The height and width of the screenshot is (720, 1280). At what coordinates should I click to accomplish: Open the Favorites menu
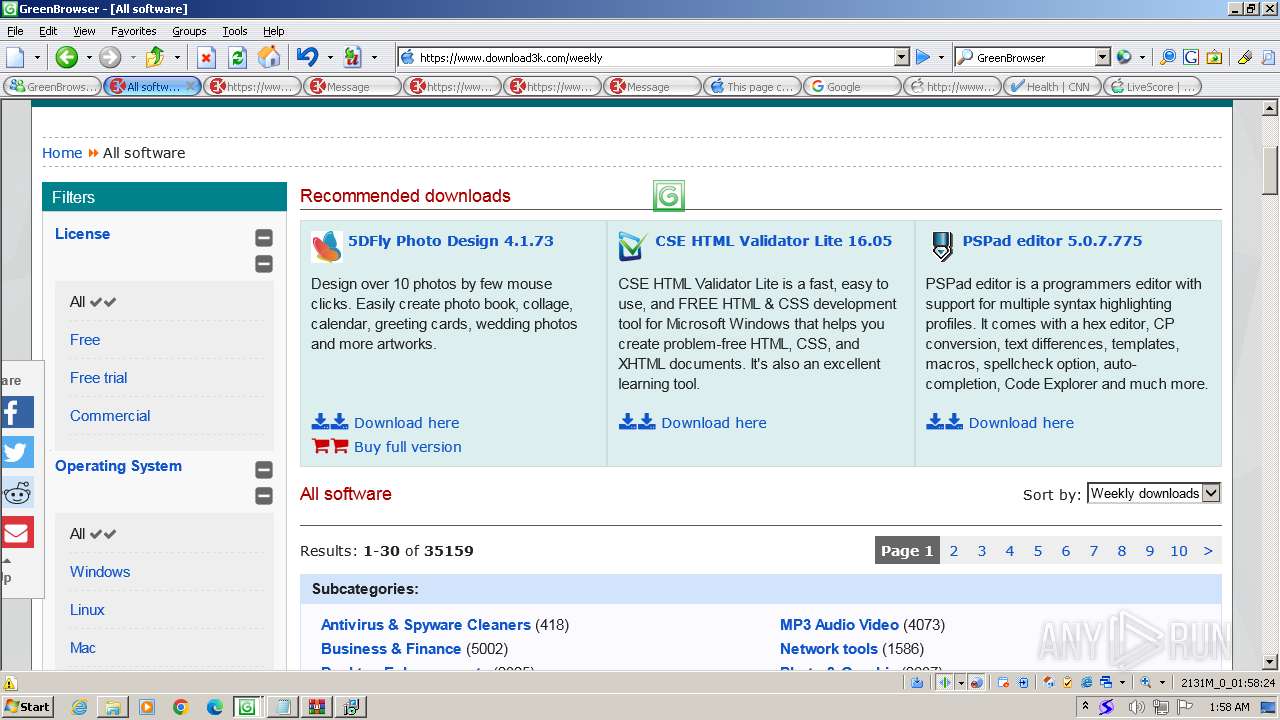[x=133, y=31]
